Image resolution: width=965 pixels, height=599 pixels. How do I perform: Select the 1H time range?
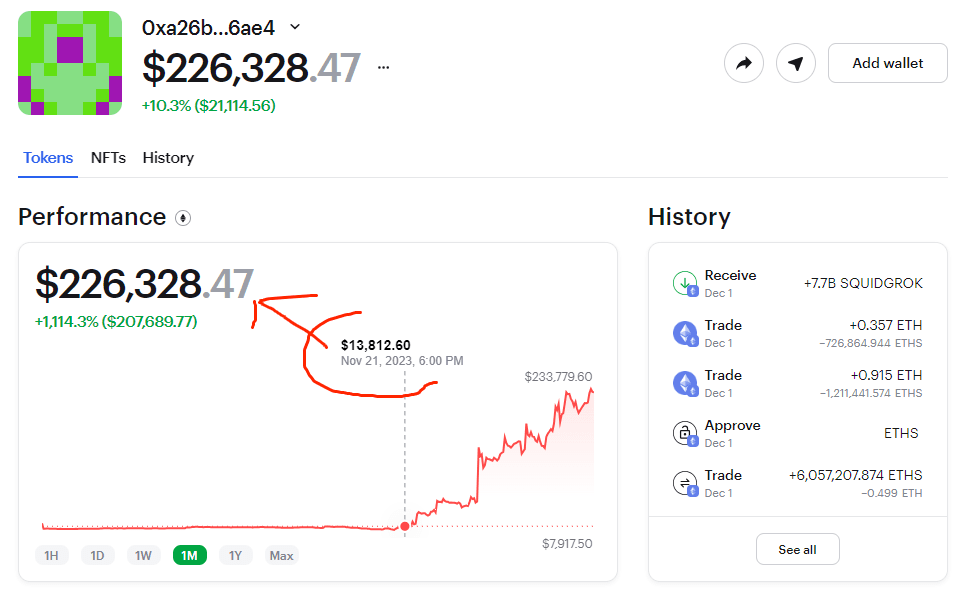pos(52,555)
